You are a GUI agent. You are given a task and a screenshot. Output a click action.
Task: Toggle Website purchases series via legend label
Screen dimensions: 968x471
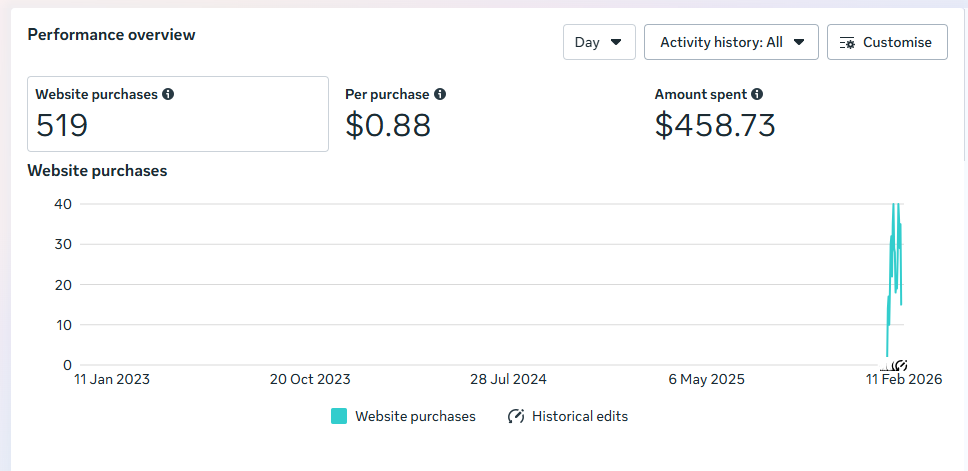[x=415, y=416]
